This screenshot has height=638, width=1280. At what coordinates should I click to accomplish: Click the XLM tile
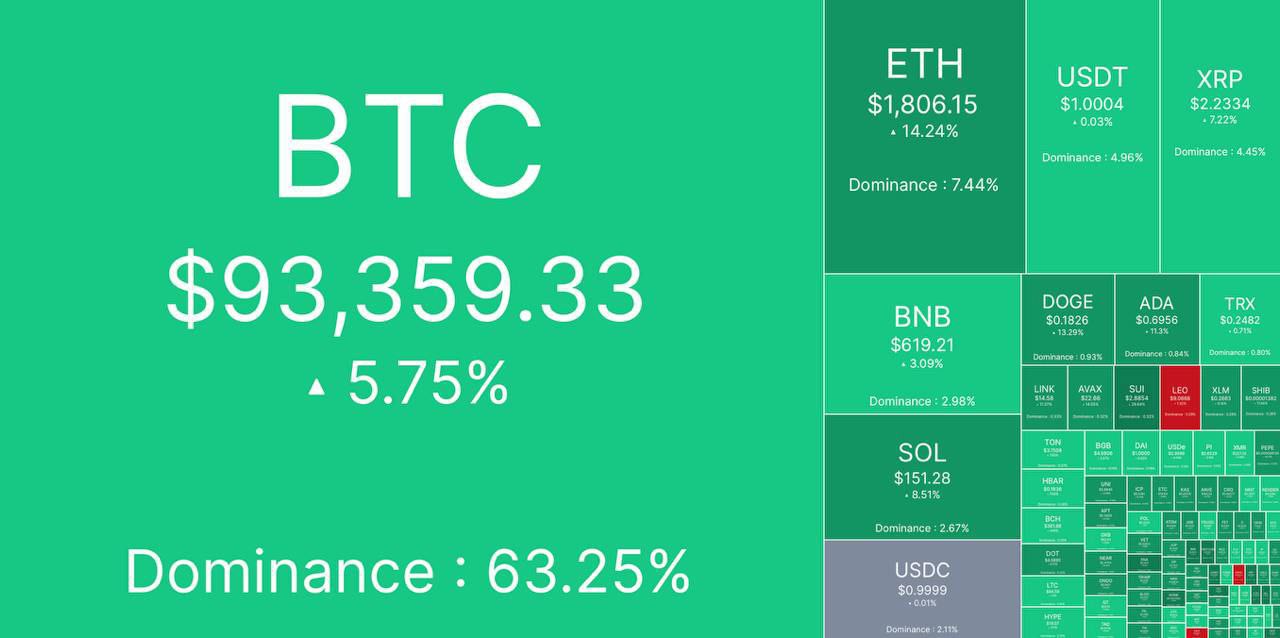tap(1221, 398)
